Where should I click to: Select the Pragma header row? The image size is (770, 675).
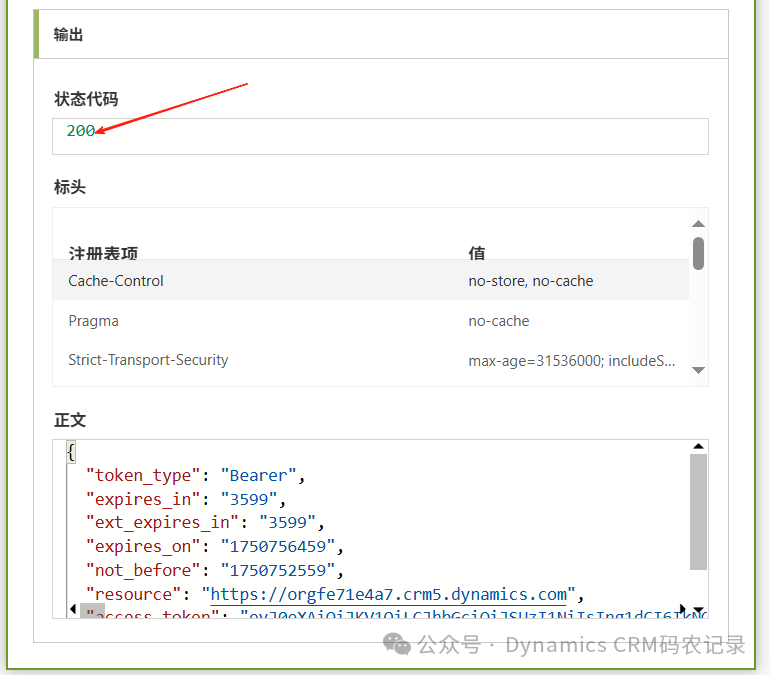coord(371,321)
